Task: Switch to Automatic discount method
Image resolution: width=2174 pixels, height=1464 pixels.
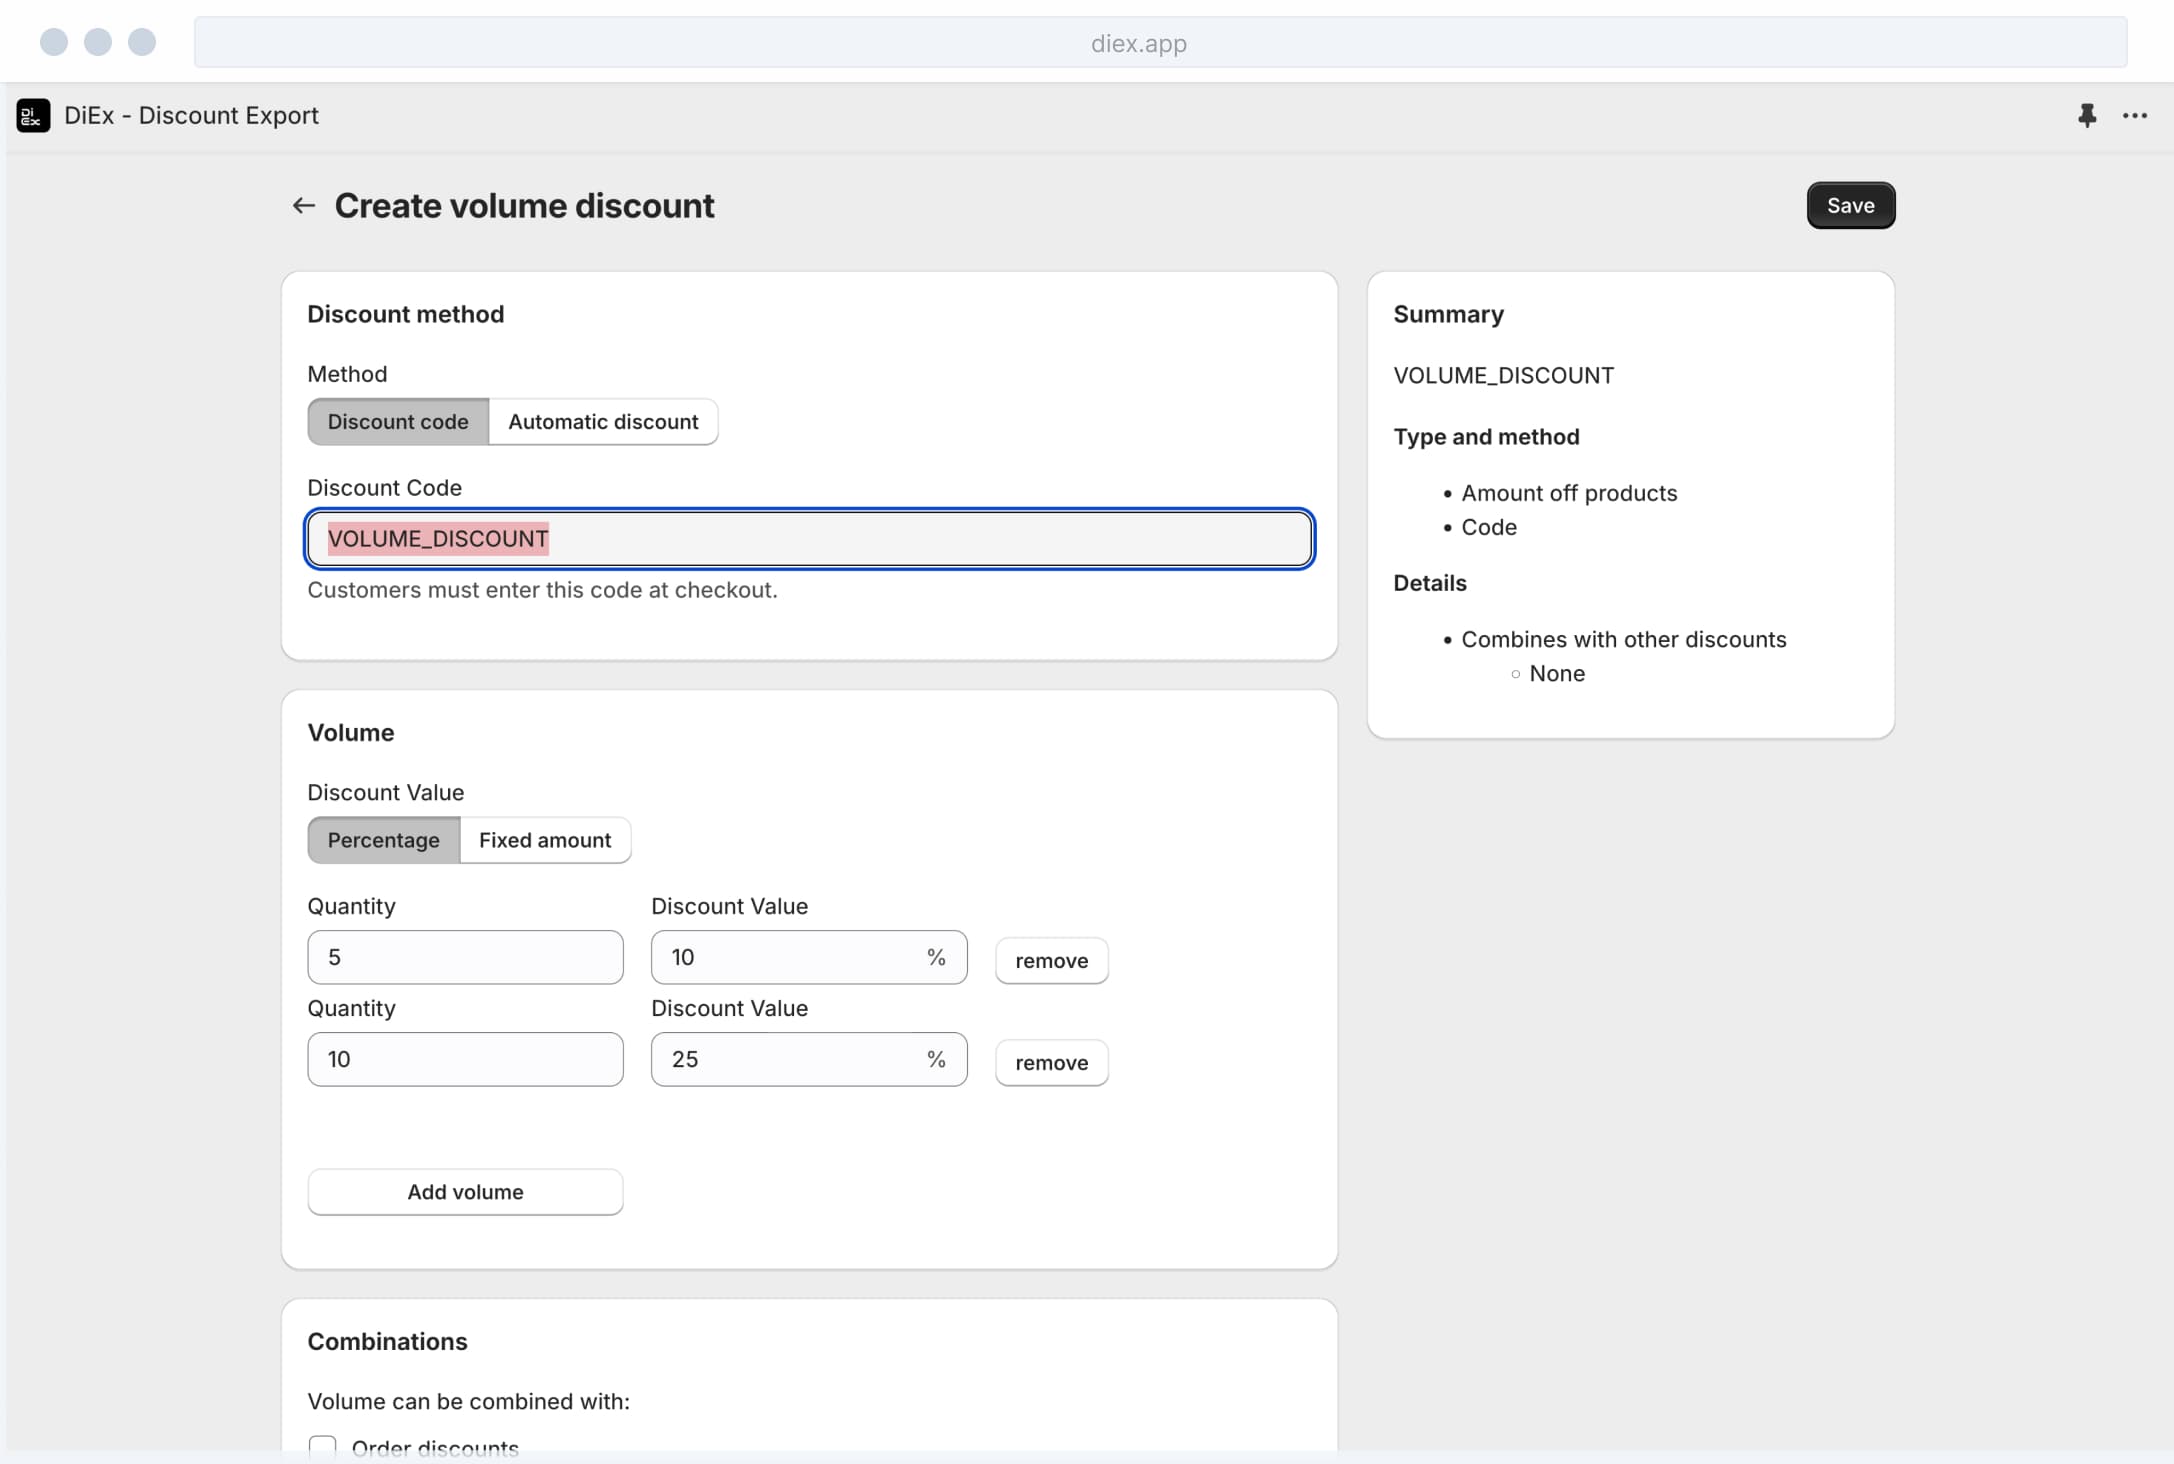Action: (603, 422)
